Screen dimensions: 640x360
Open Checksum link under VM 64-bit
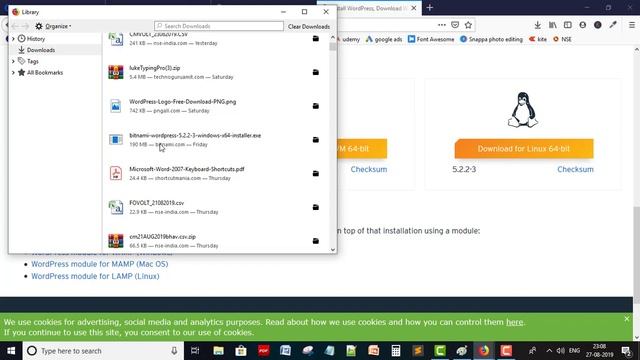[x=369, y=169]
